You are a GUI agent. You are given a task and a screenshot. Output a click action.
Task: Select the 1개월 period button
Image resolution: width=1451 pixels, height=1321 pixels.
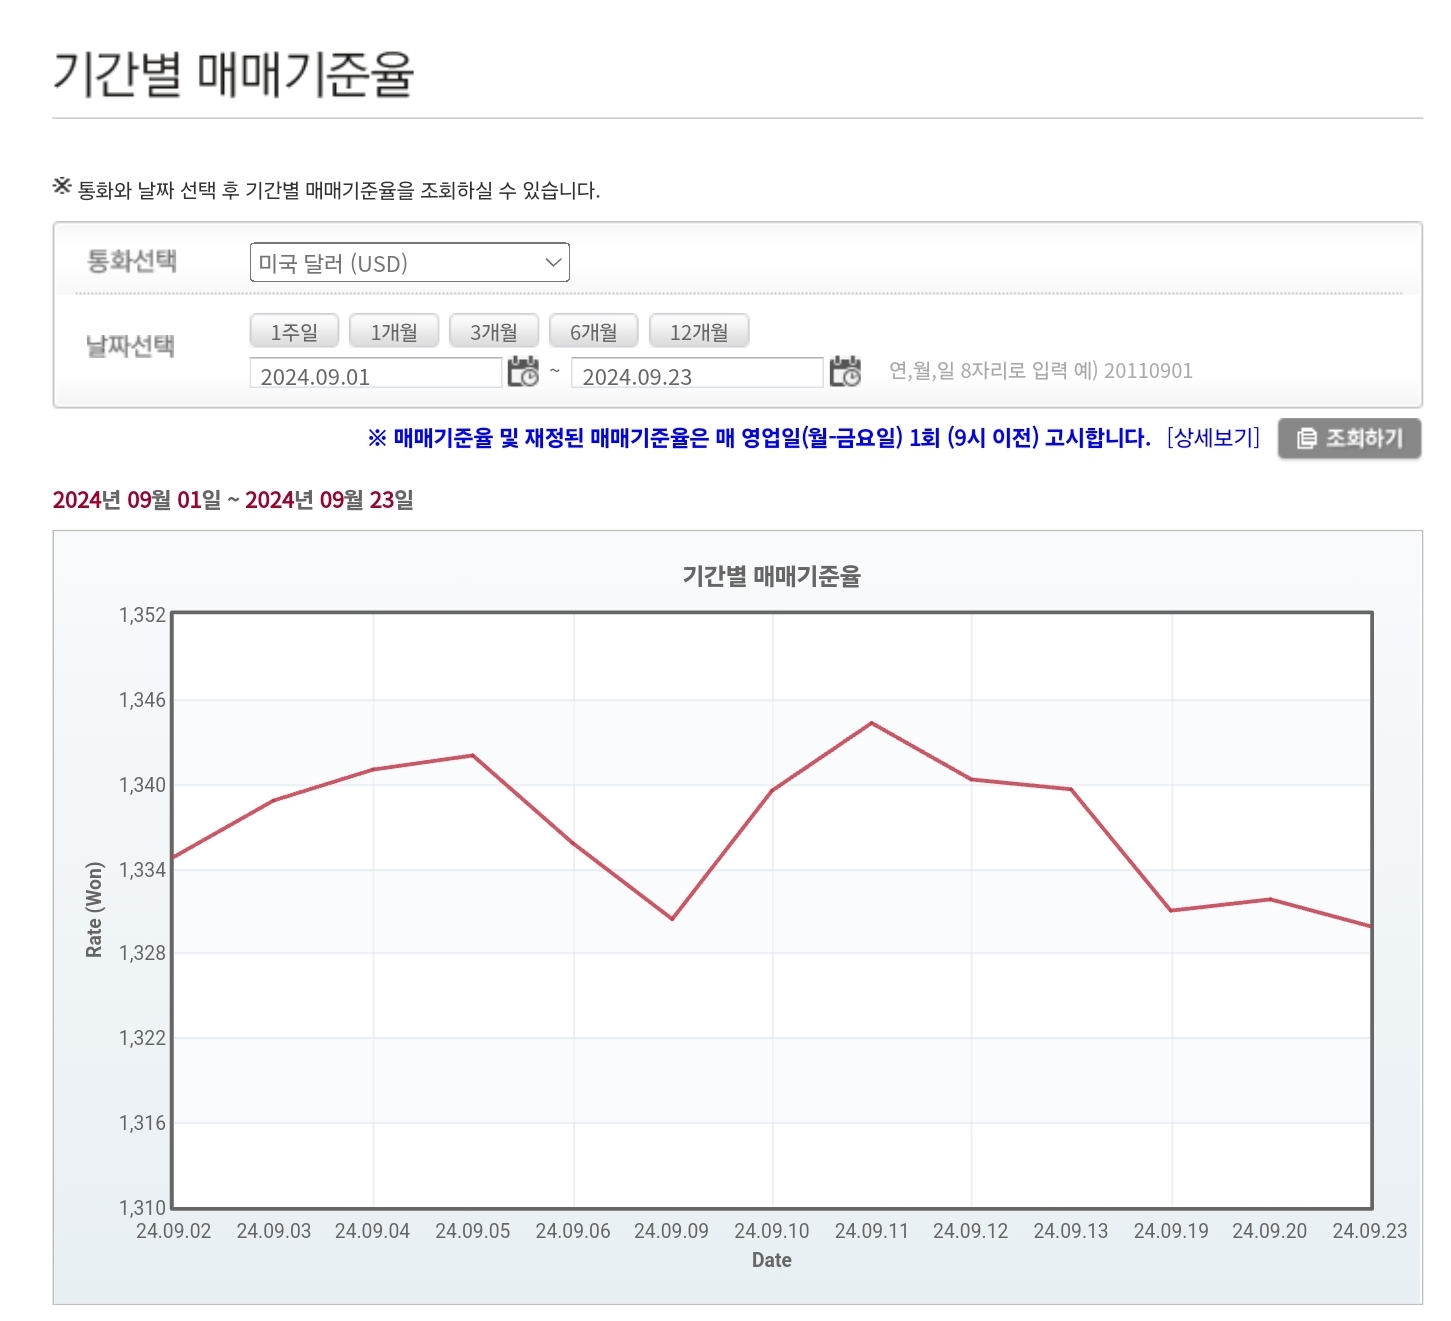[x=394, y=331]
